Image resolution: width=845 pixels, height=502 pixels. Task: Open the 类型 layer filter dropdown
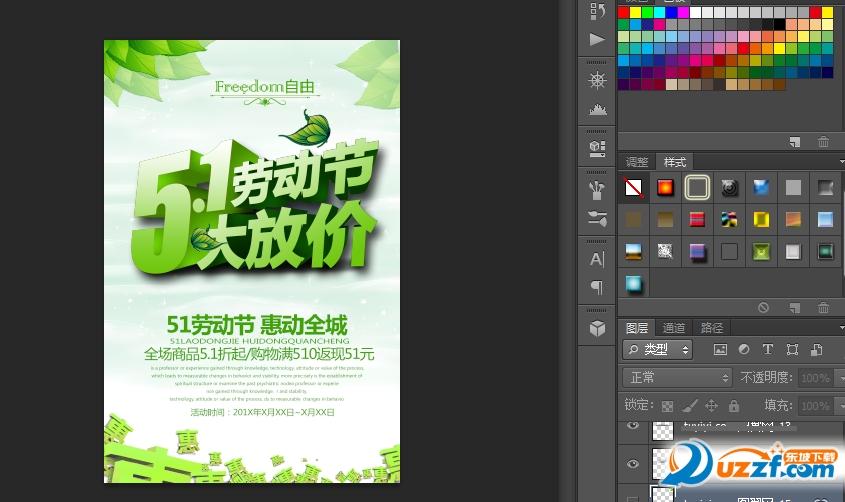(x=657, y=350)
